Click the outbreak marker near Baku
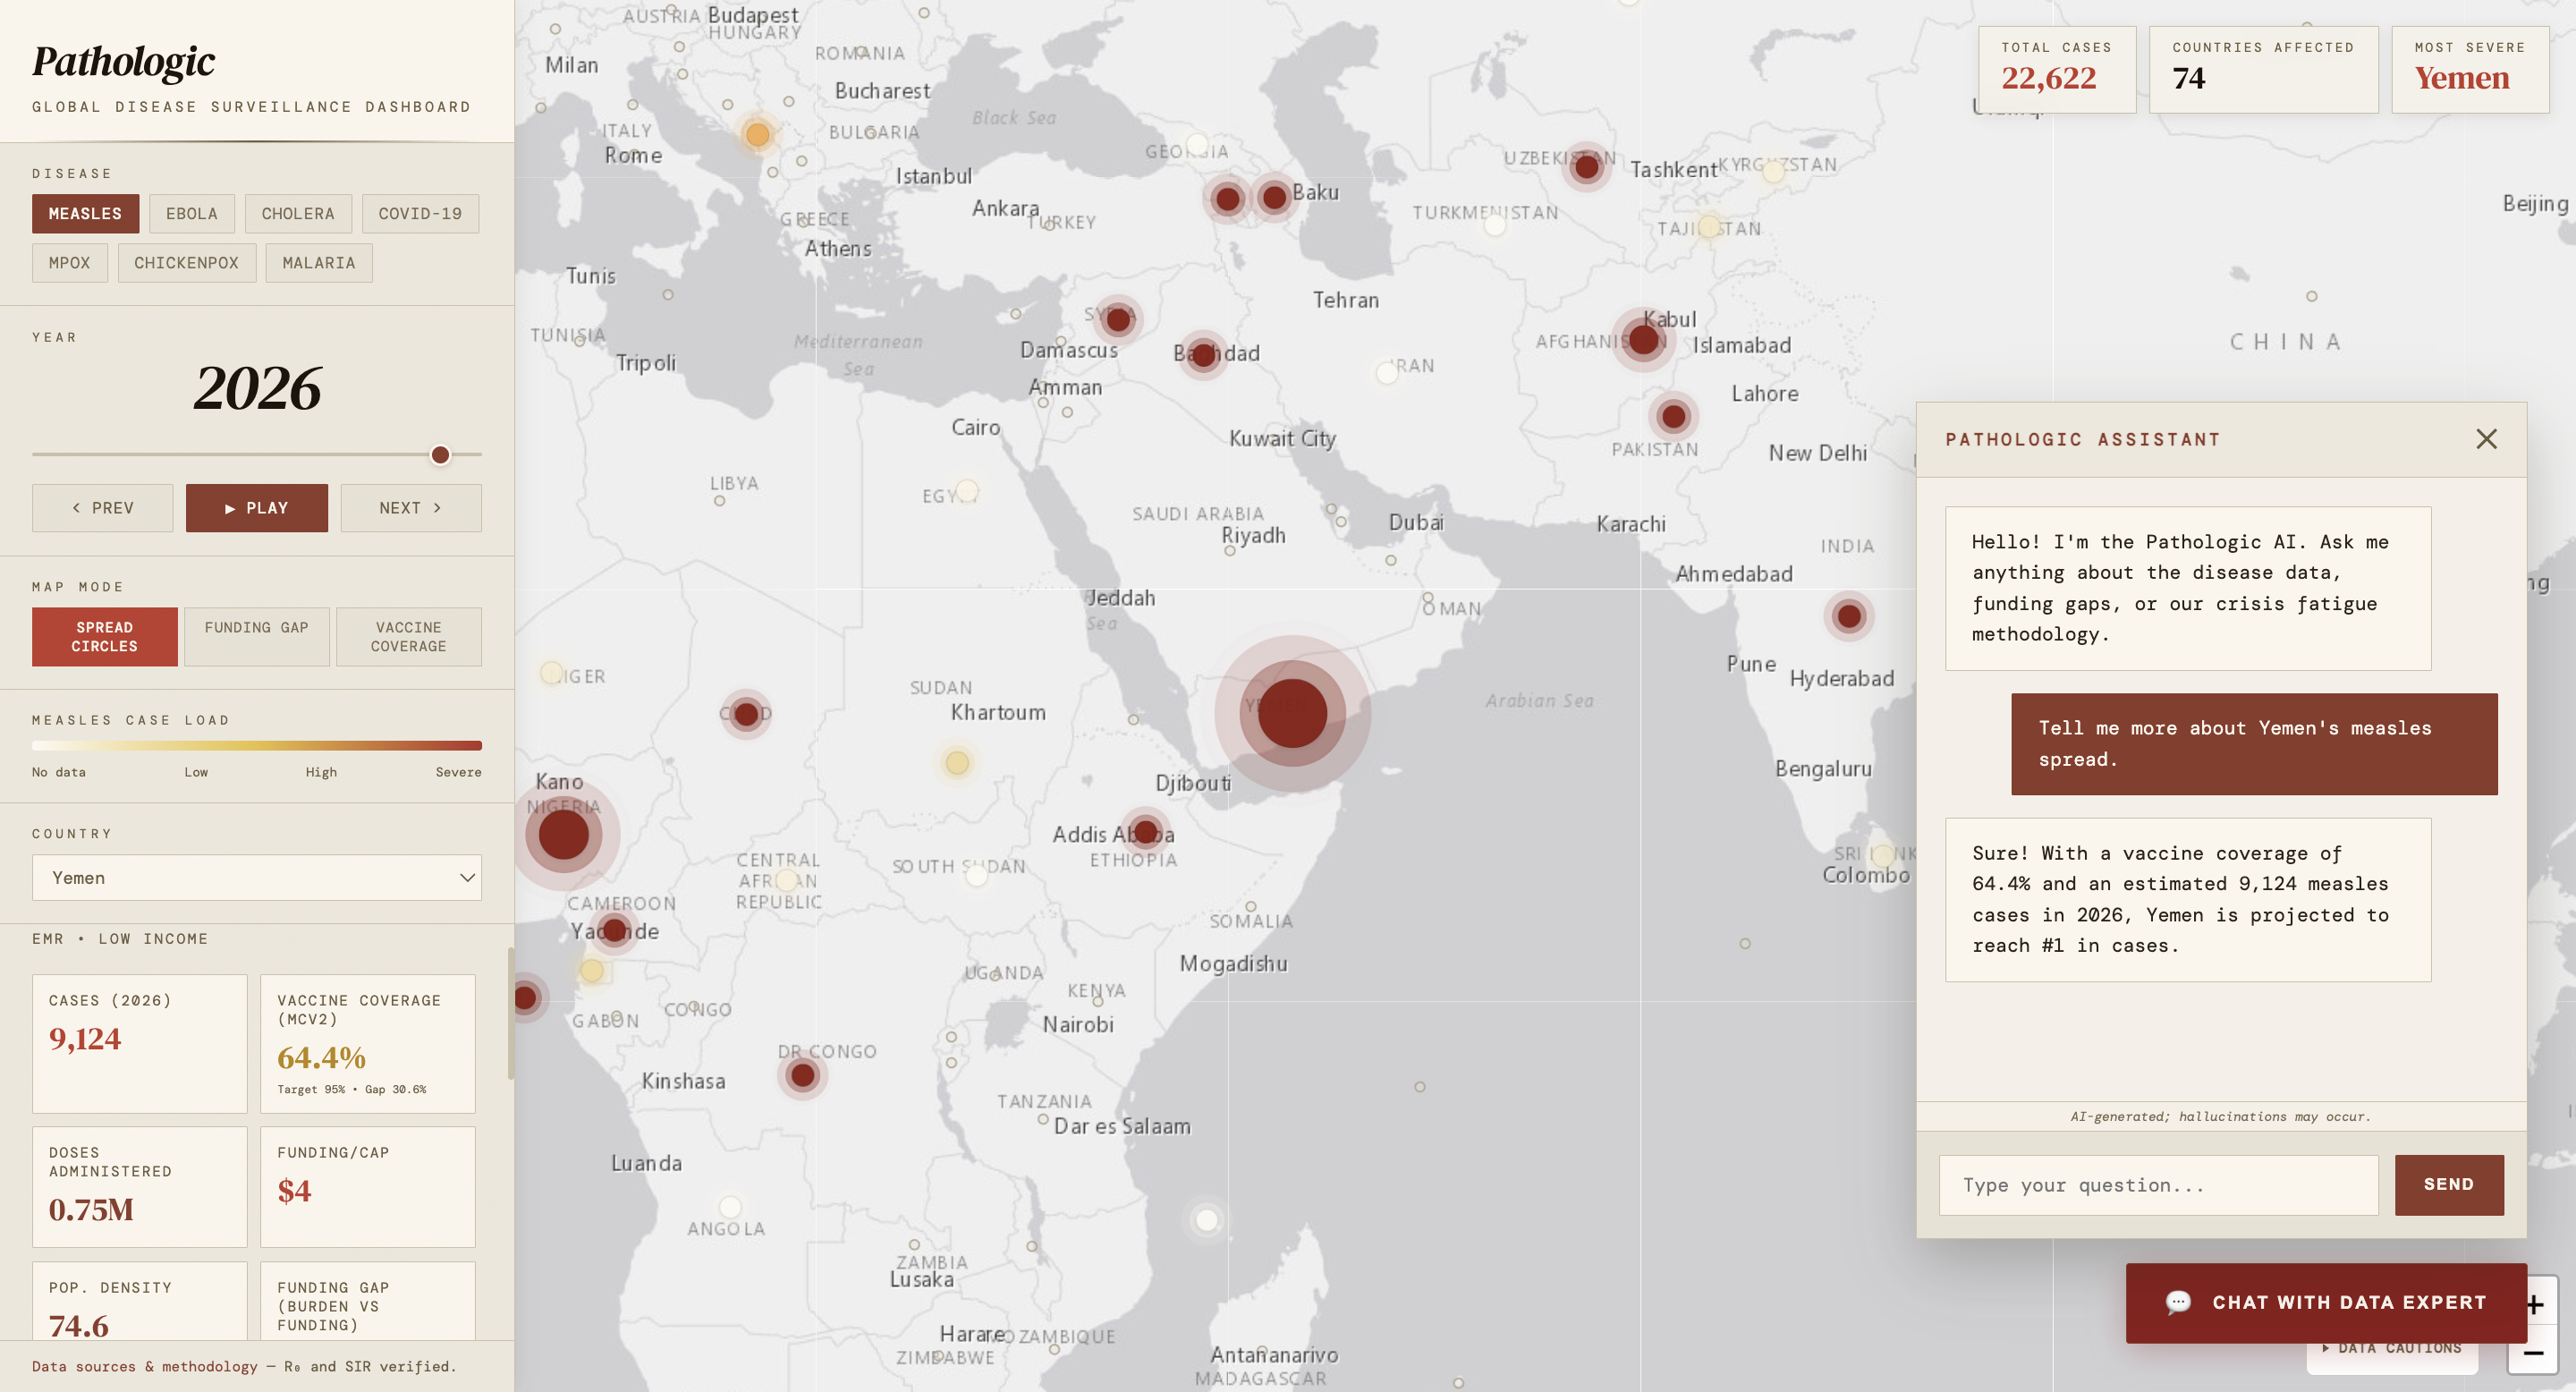2576x1392 pixels. pos(1274,197)
